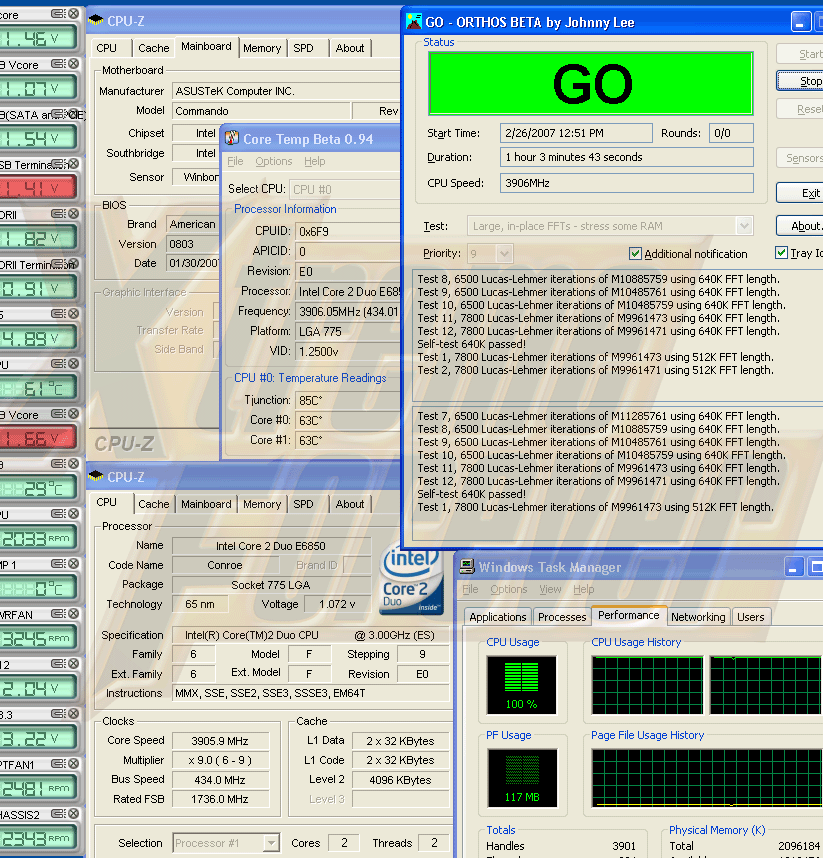Open Networking tab in Task Manager

[698, 617]
